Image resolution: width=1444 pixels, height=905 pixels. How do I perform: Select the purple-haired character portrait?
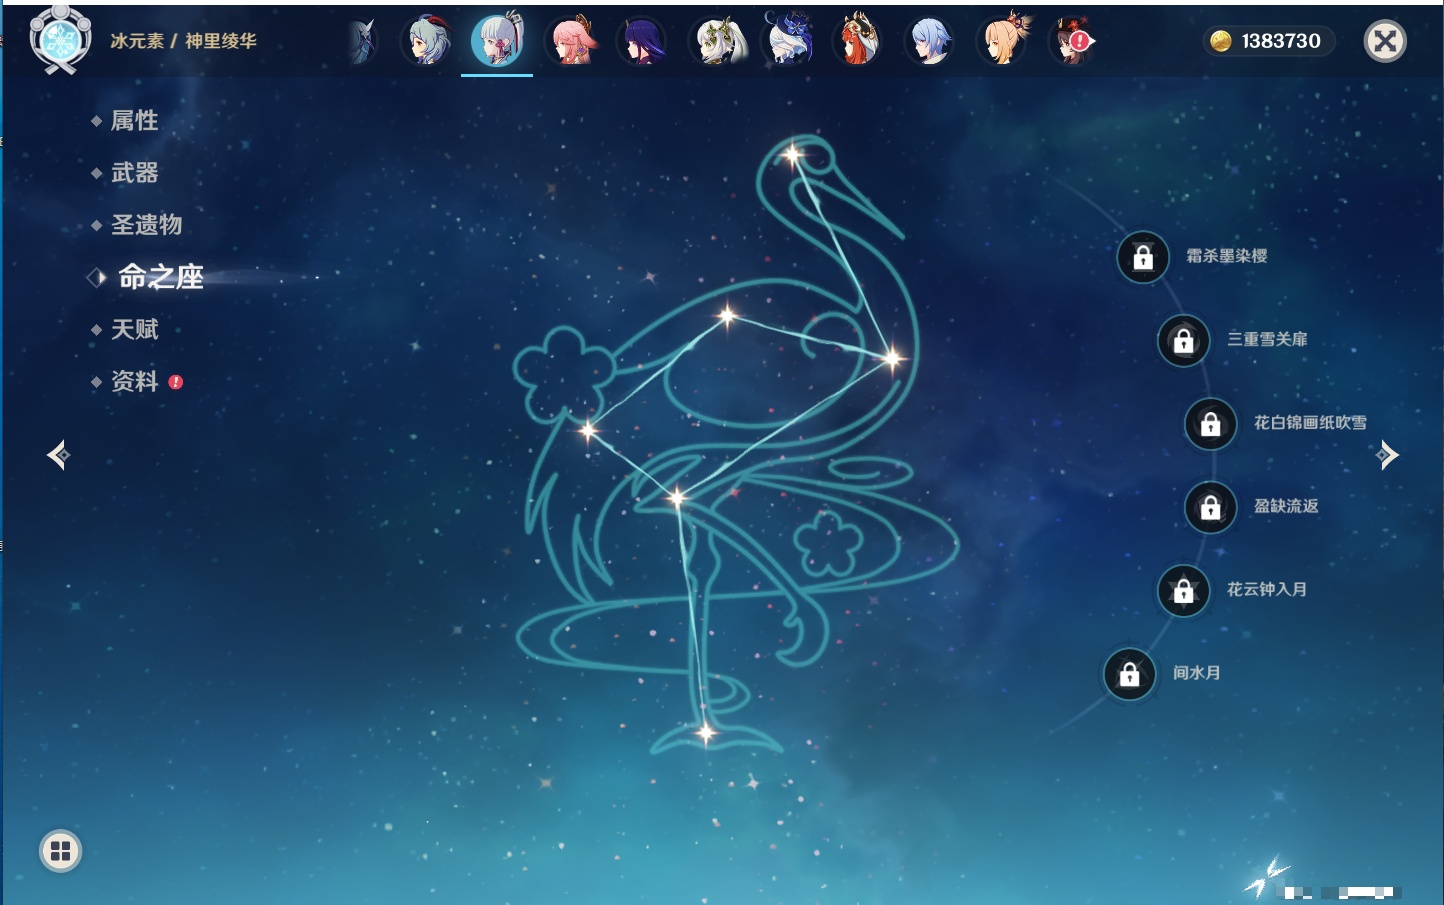642,42
